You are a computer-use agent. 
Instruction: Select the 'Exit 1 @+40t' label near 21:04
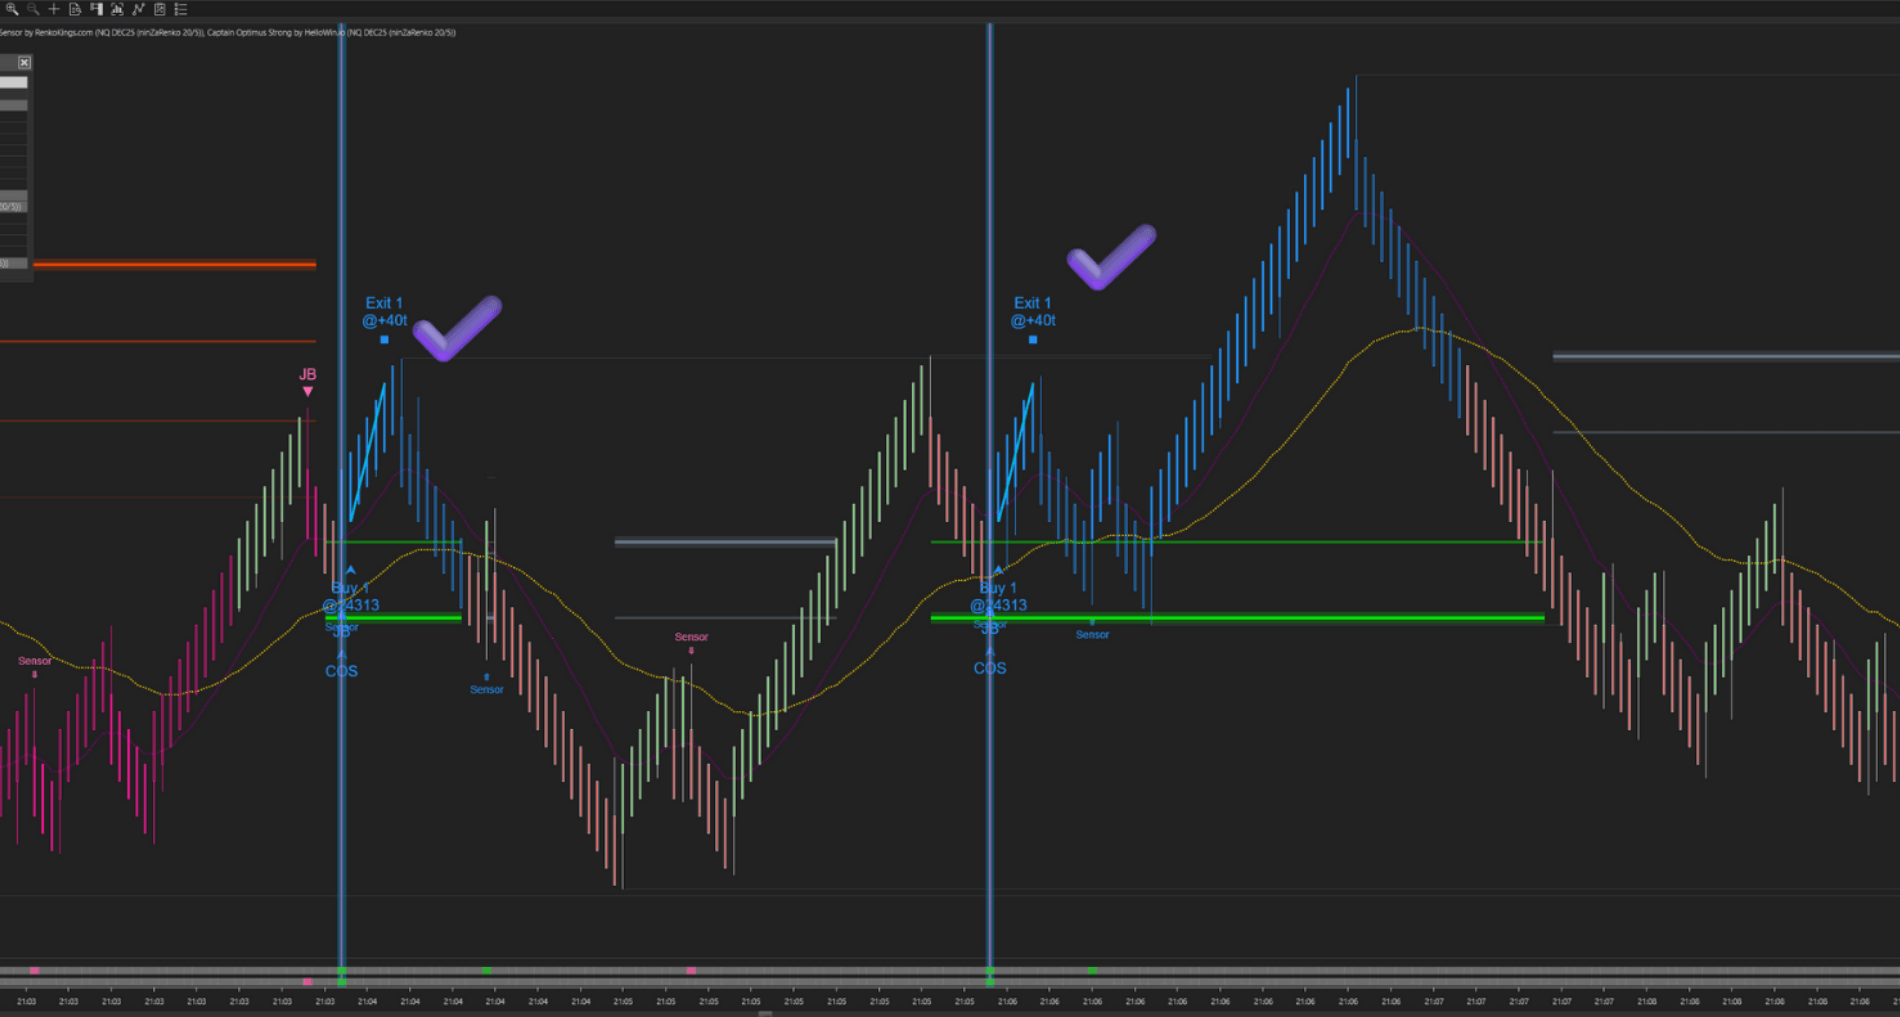(385, 312)
